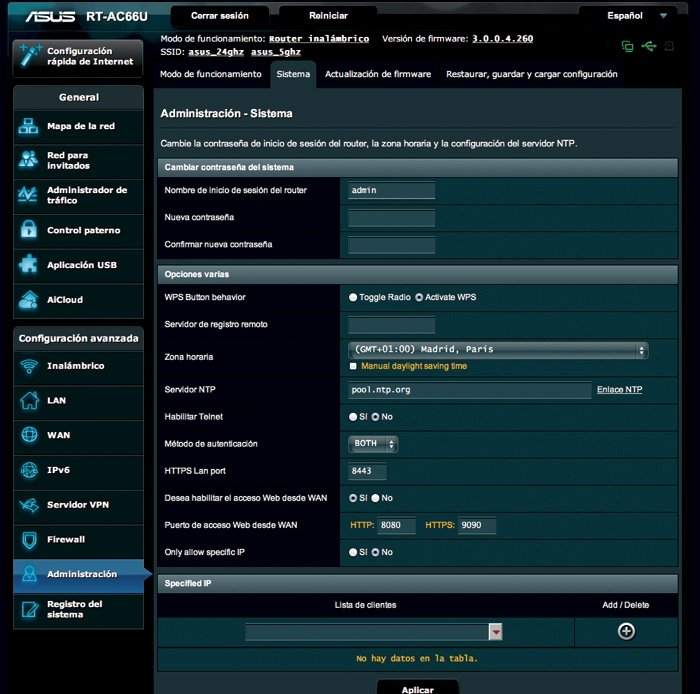Open the Método de autenticación BOTH dropdown
700x694 pixels.
[373, 444]
